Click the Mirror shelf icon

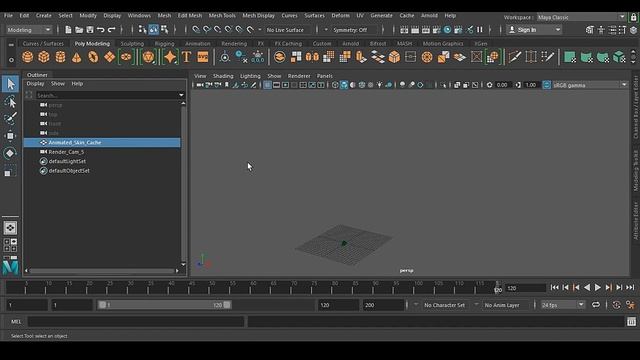click(312, 57)
